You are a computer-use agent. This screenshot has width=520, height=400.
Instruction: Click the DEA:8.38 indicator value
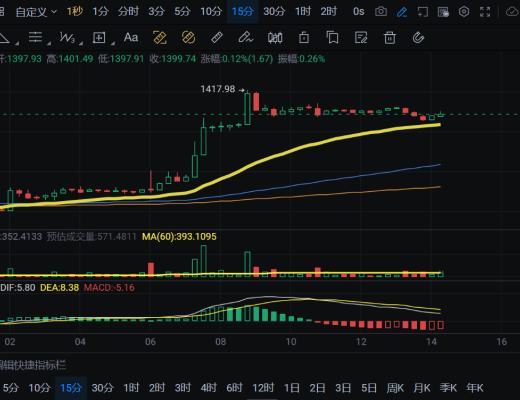point(60,288)
